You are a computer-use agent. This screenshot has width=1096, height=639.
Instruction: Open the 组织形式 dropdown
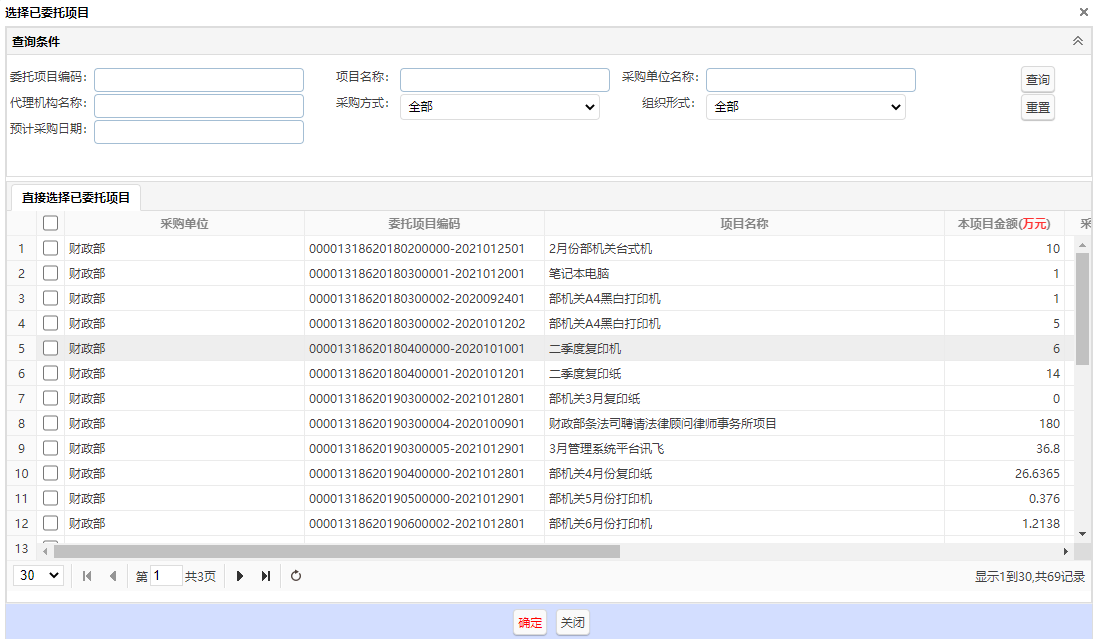806,106
